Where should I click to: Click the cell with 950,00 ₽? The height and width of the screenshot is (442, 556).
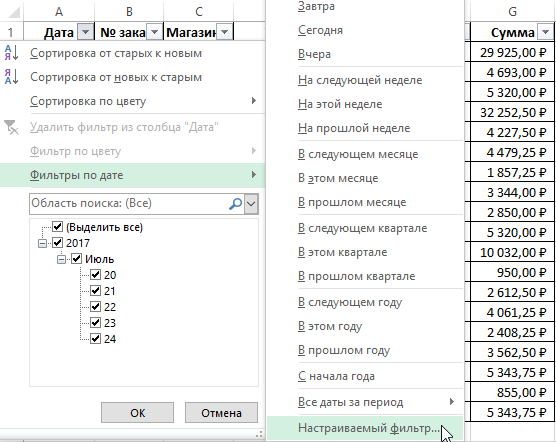(512, 272)
